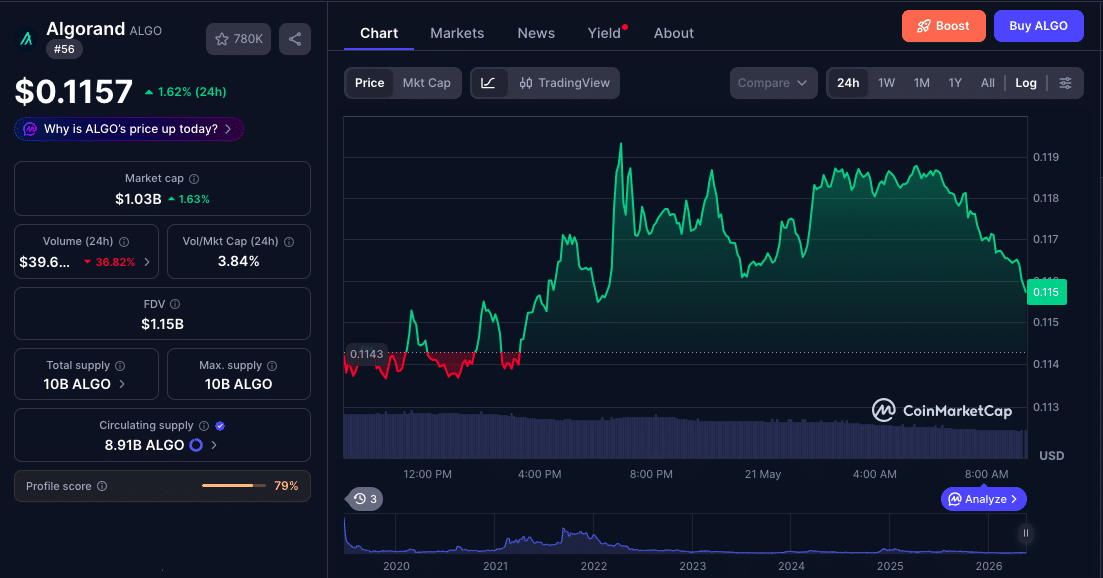Click the circulating supply progress ring icon
Viewport: 1103px width, 578px height.
196,445
